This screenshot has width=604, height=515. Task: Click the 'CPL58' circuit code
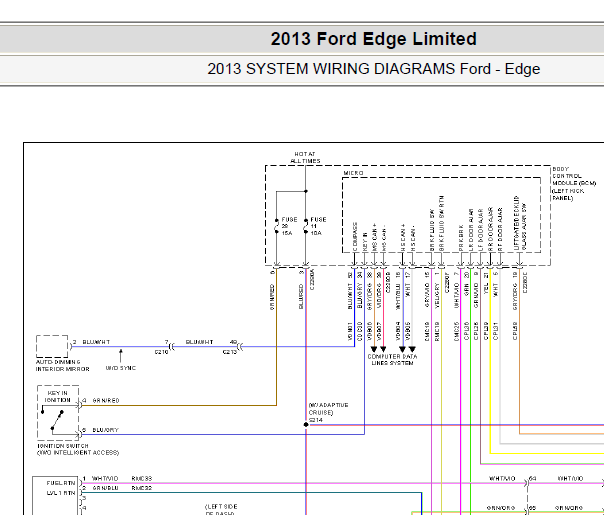click(x=515, y=331)
